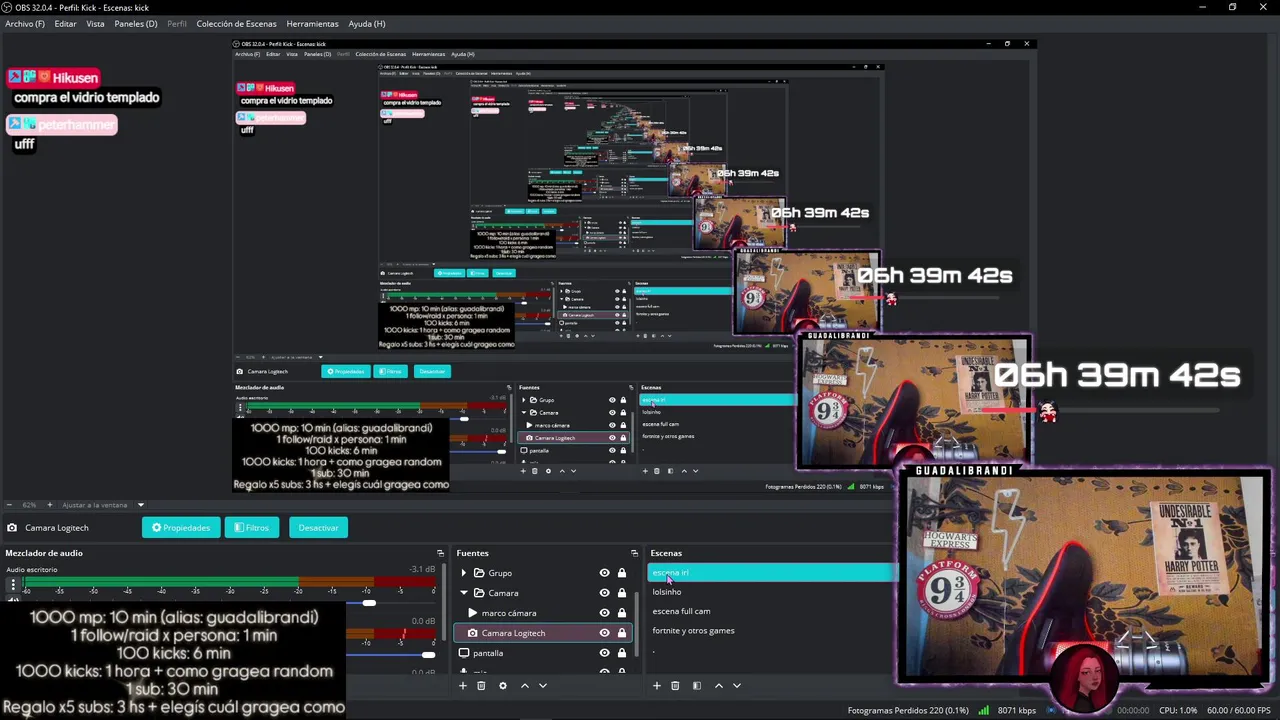This screenshot has height=720, width=1280.
Task: Click the pantalla monitor source icon
Action: coord(463,653)
